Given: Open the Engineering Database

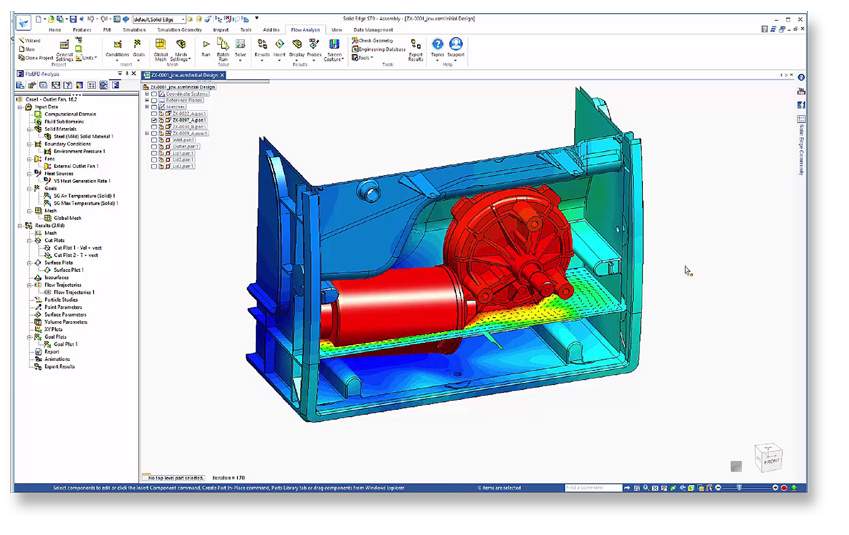Looking at the screenshot, I should (378, 49).
